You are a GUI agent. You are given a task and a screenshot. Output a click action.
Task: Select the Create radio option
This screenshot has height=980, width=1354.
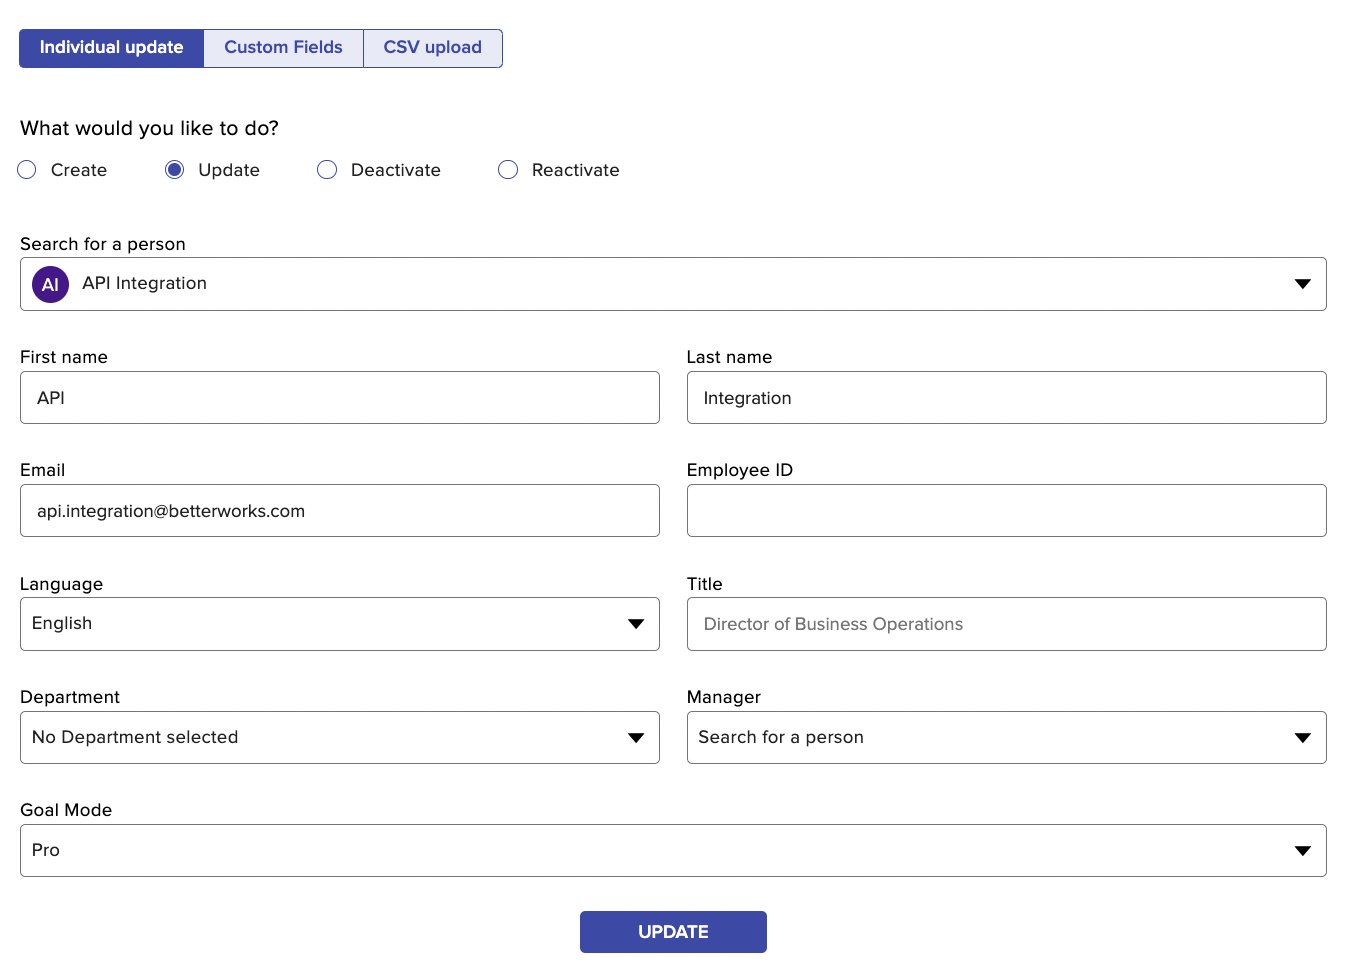(x=27, y=170)
